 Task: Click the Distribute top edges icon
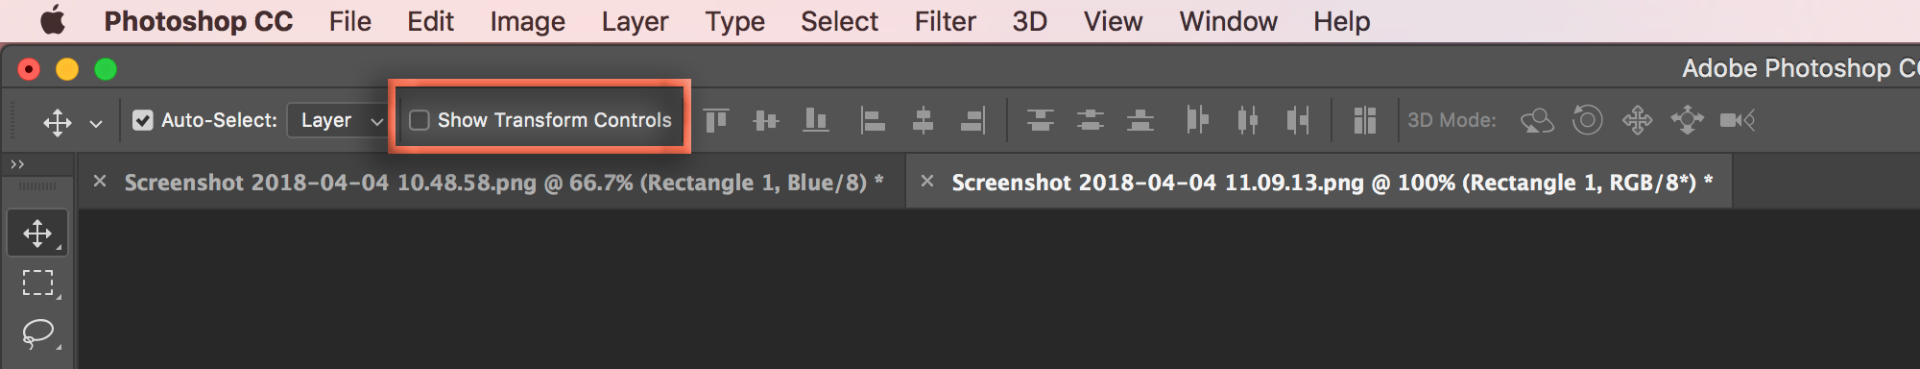[x=1040, y=121]
